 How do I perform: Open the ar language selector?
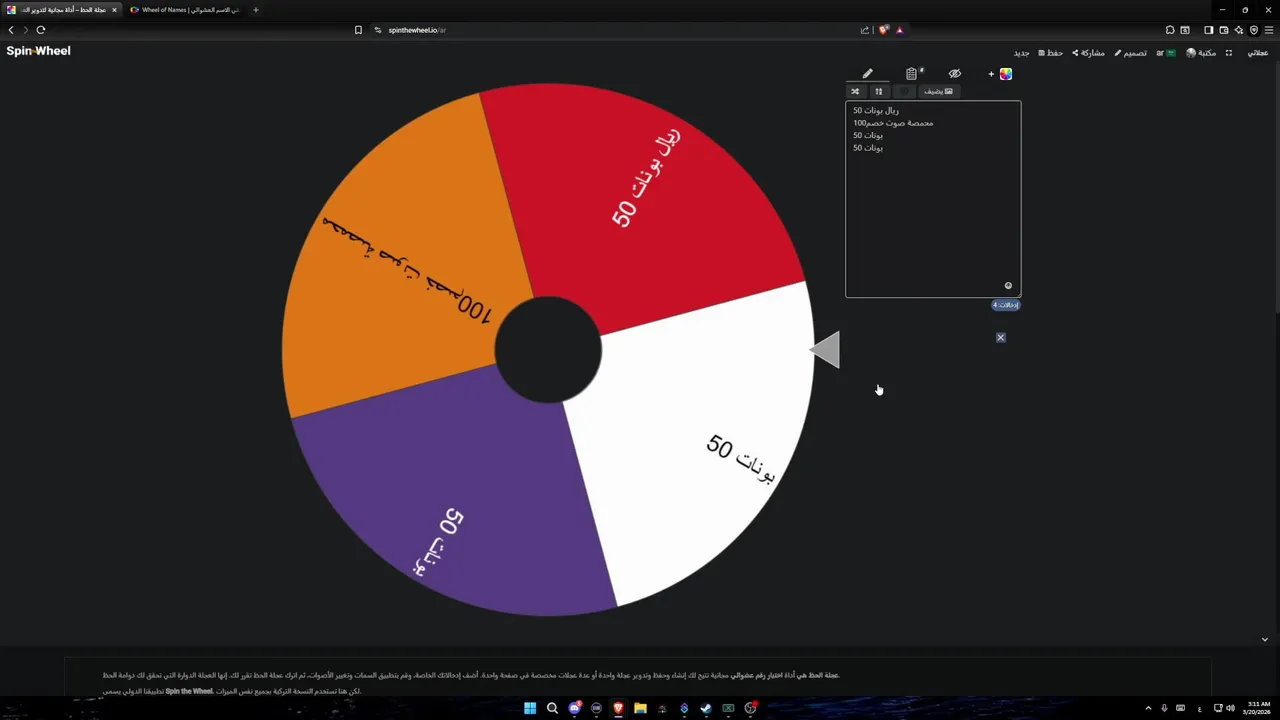pos(1166,53)
